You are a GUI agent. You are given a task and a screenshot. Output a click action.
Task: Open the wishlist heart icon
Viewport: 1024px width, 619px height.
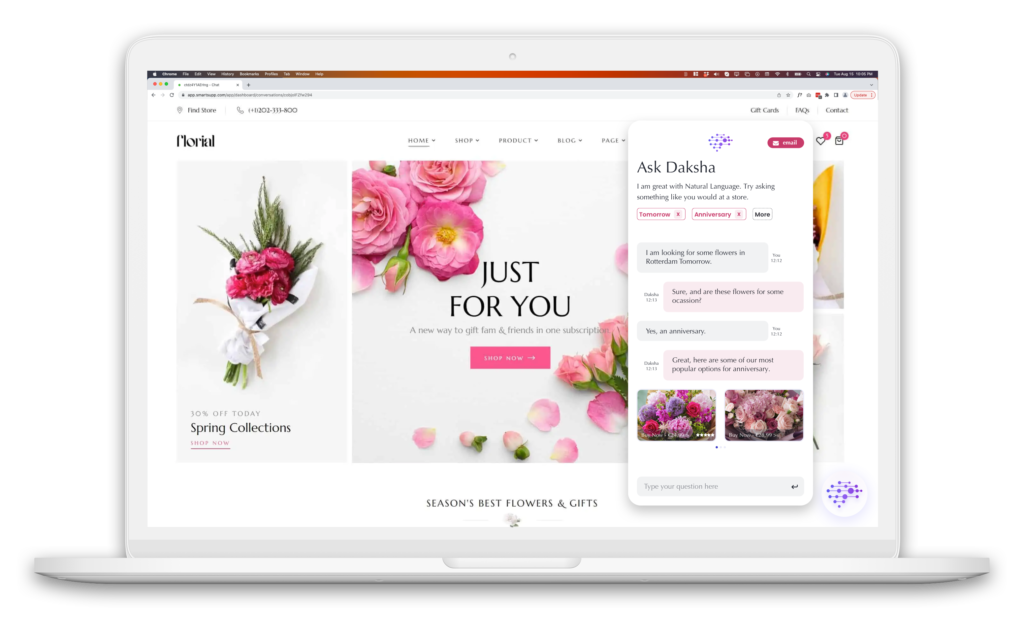820,141
